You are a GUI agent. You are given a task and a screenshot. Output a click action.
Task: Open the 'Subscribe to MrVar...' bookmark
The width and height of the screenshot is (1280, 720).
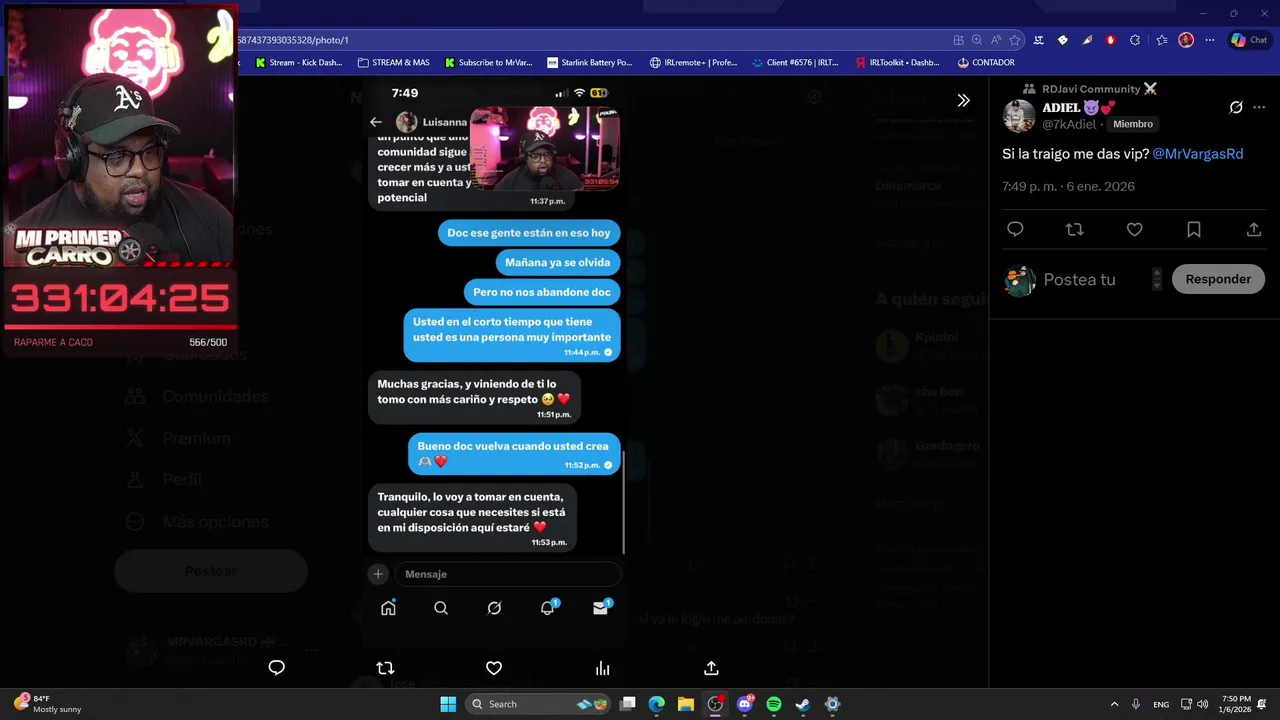coord(488,62)
